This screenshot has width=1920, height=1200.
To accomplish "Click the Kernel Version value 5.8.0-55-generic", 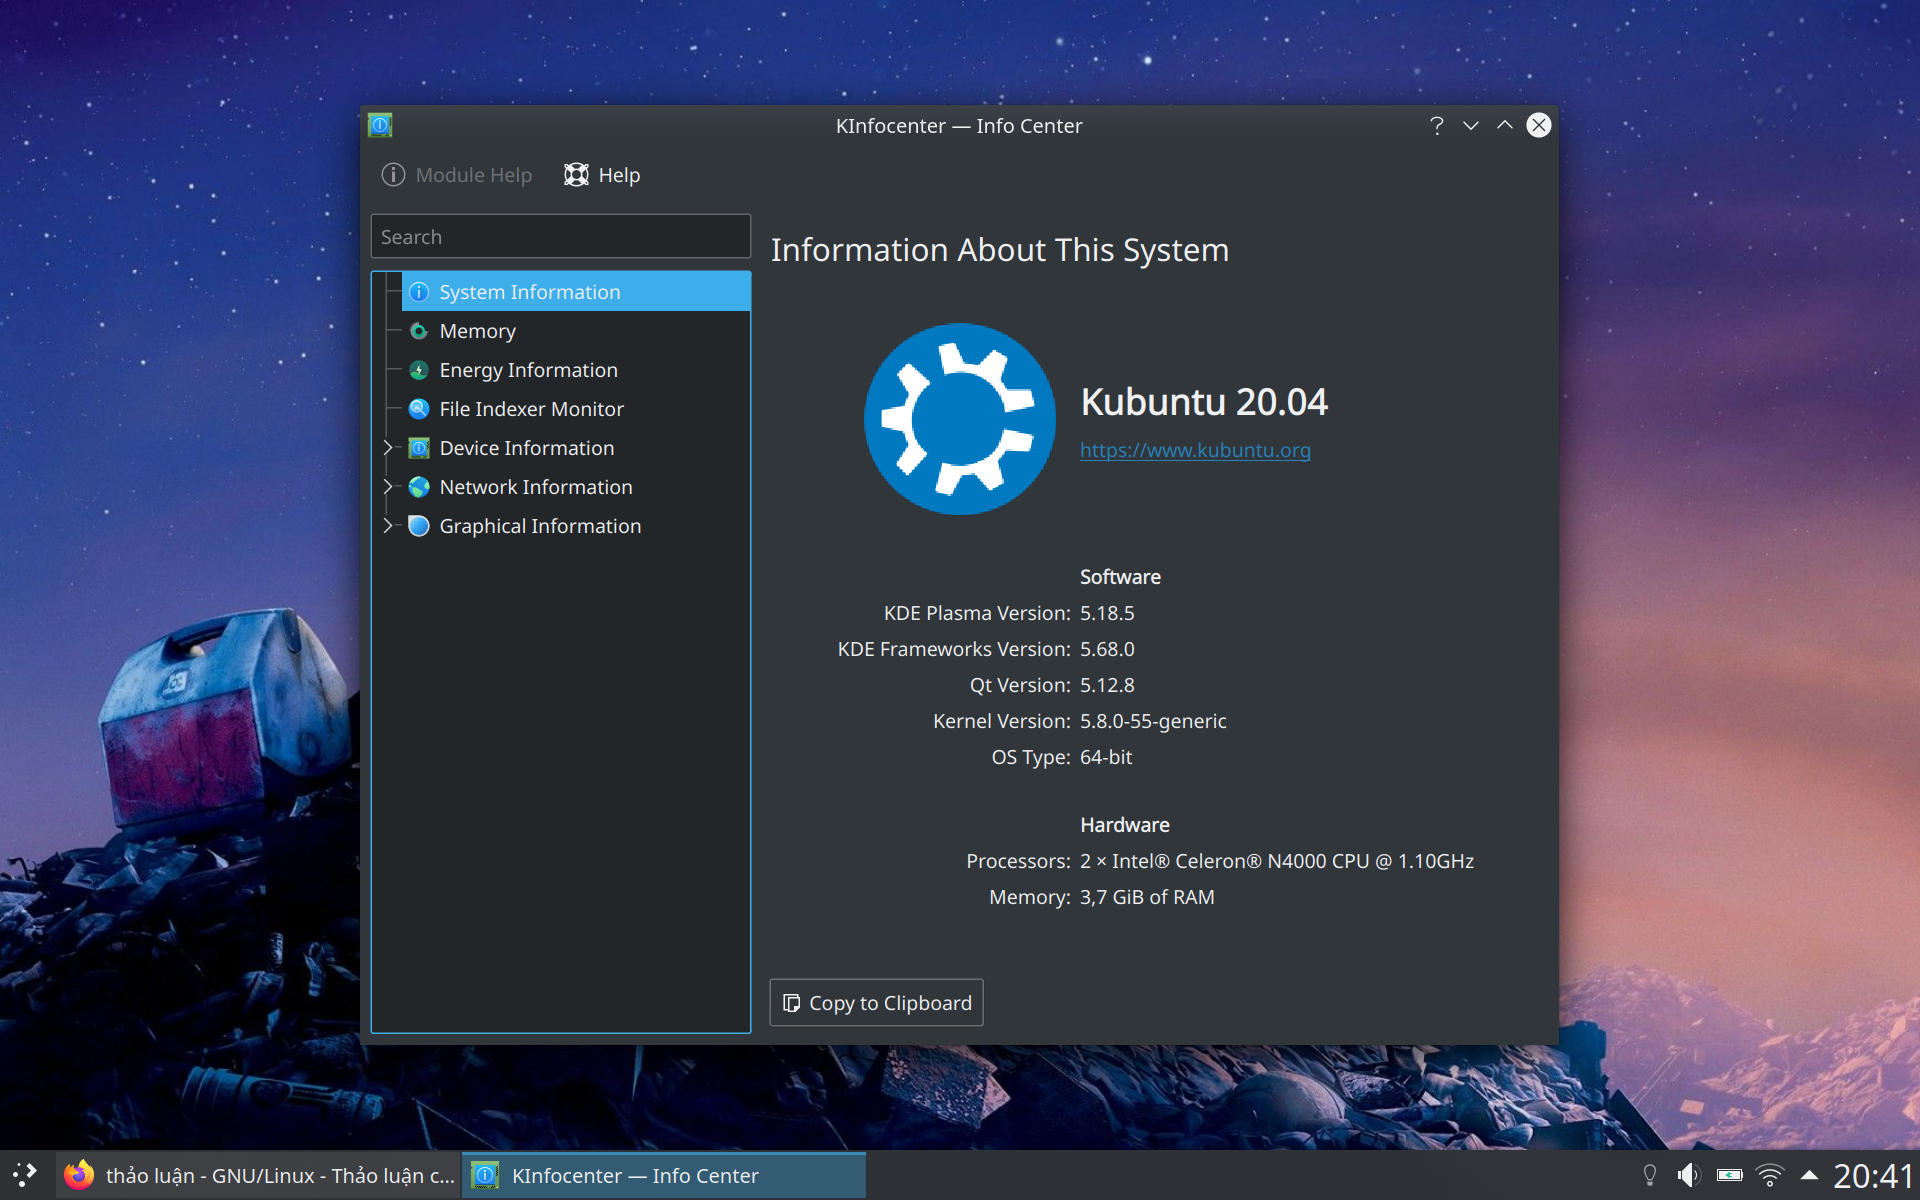I will (1153, 721).
